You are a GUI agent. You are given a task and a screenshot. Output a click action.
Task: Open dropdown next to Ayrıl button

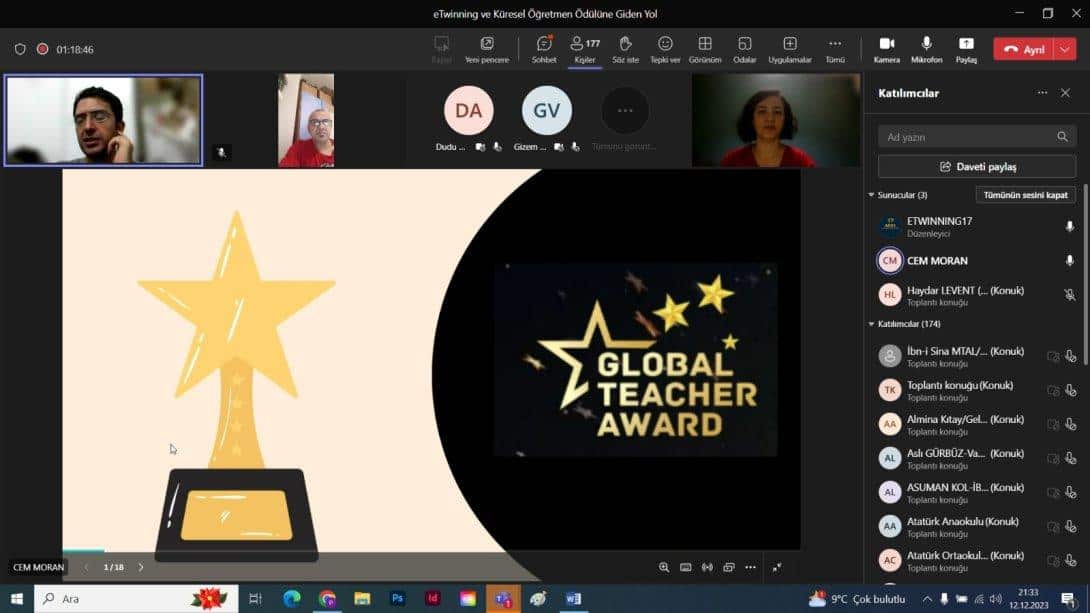1065,49
